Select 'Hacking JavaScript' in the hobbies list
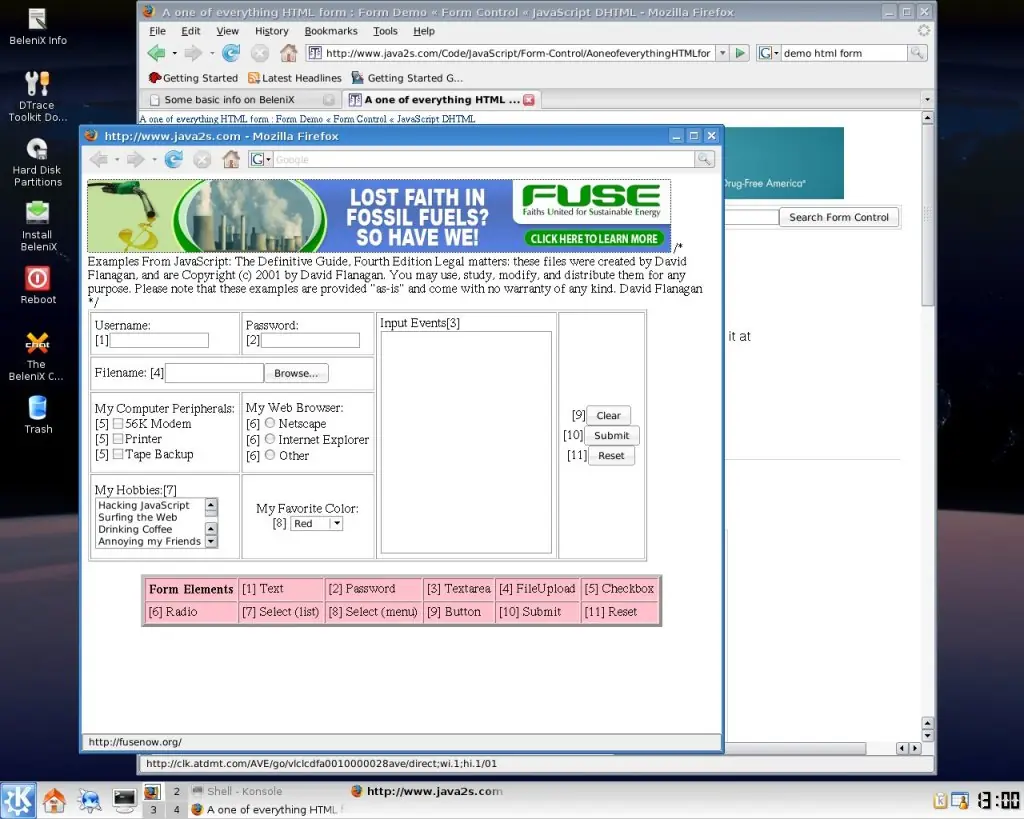This screenshot has width=1024, height=819. point(144,505)
